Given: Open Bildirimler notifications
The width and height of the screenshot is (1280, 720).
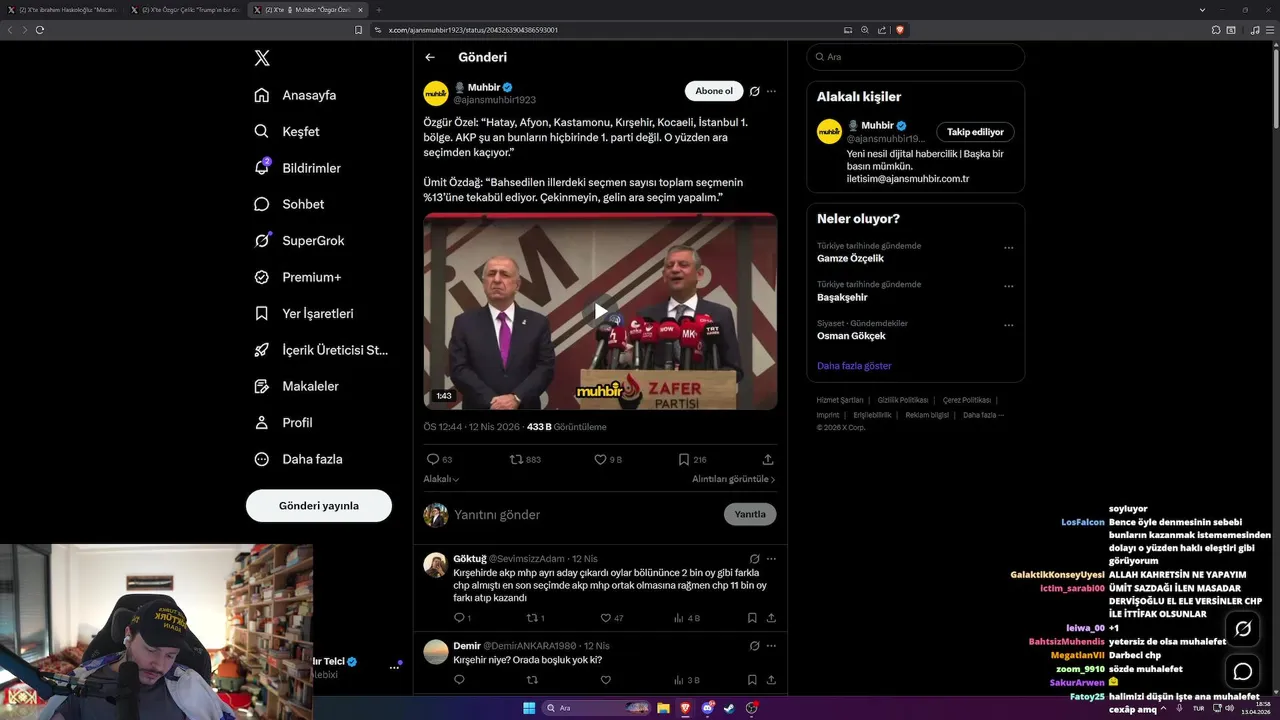Looking at the screenshot, I should click(x=297, y=168).
